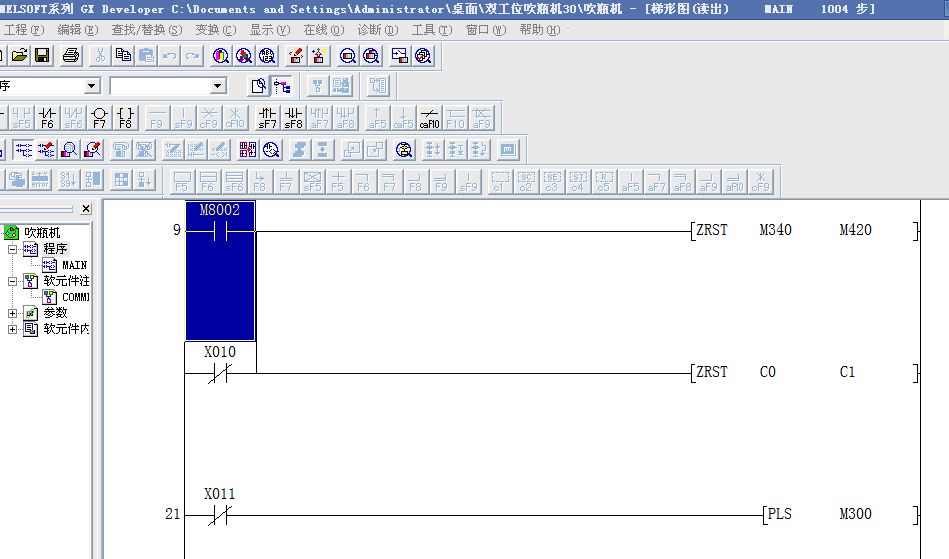This screenshot has height=559, width=949.
Task: Open the program type dropdown list
Action: pyautogui.click(x=92, y=87)
